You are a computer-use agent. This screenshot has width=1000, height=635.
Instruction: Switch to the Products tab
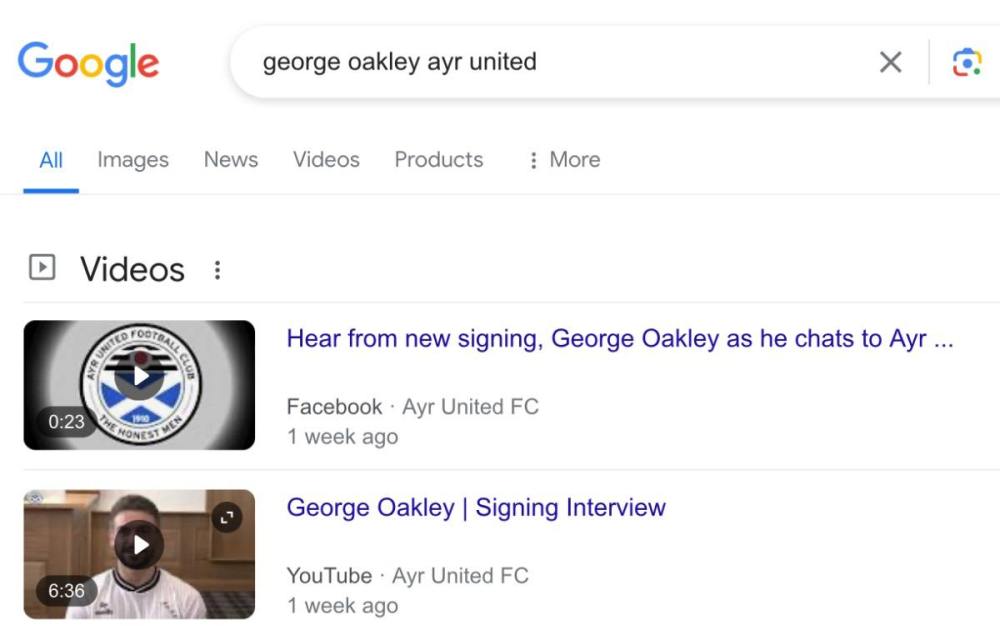point(438,160)
